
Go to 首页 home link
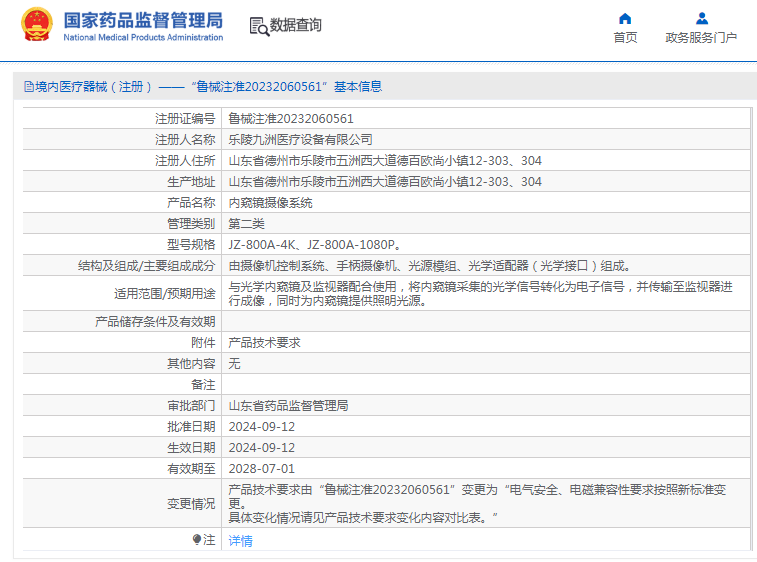point(625,37)
